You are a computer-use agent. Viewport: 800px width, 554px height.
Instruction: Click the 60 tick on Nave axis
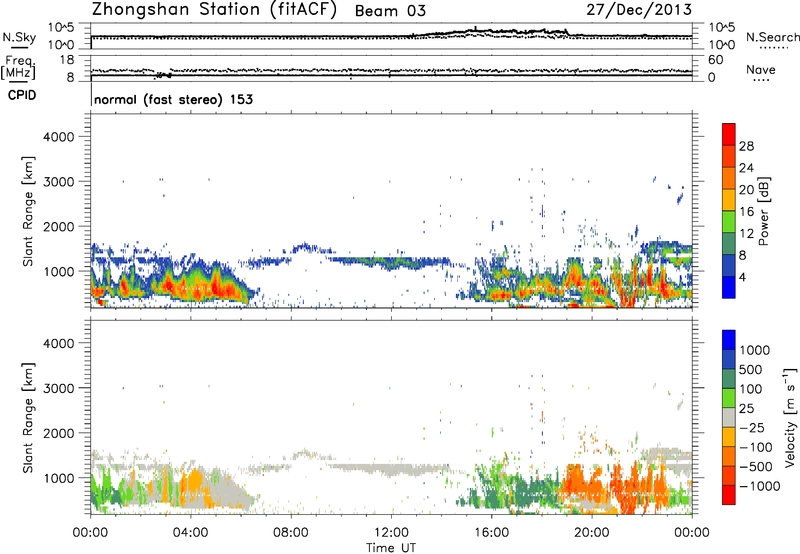point(715,60)
